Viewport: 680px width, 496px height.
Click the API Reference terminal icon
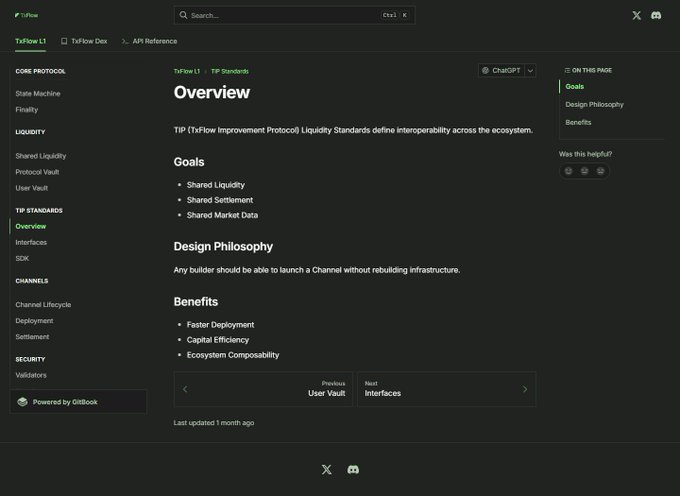[125, 41]
